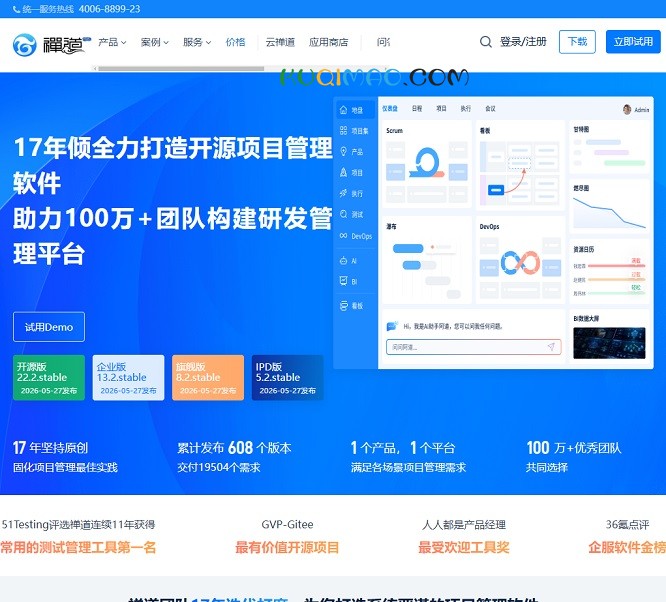Click the '最有价值开源项目' award text
This screenshot has height=602, width=666.
point(287,547)
